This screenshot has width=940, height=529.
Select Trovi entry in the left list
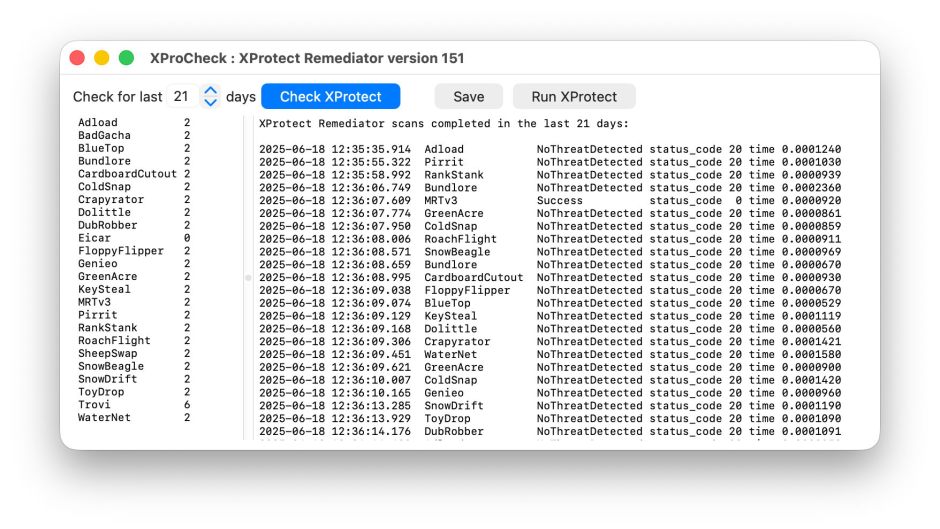(x=94, y=405)
